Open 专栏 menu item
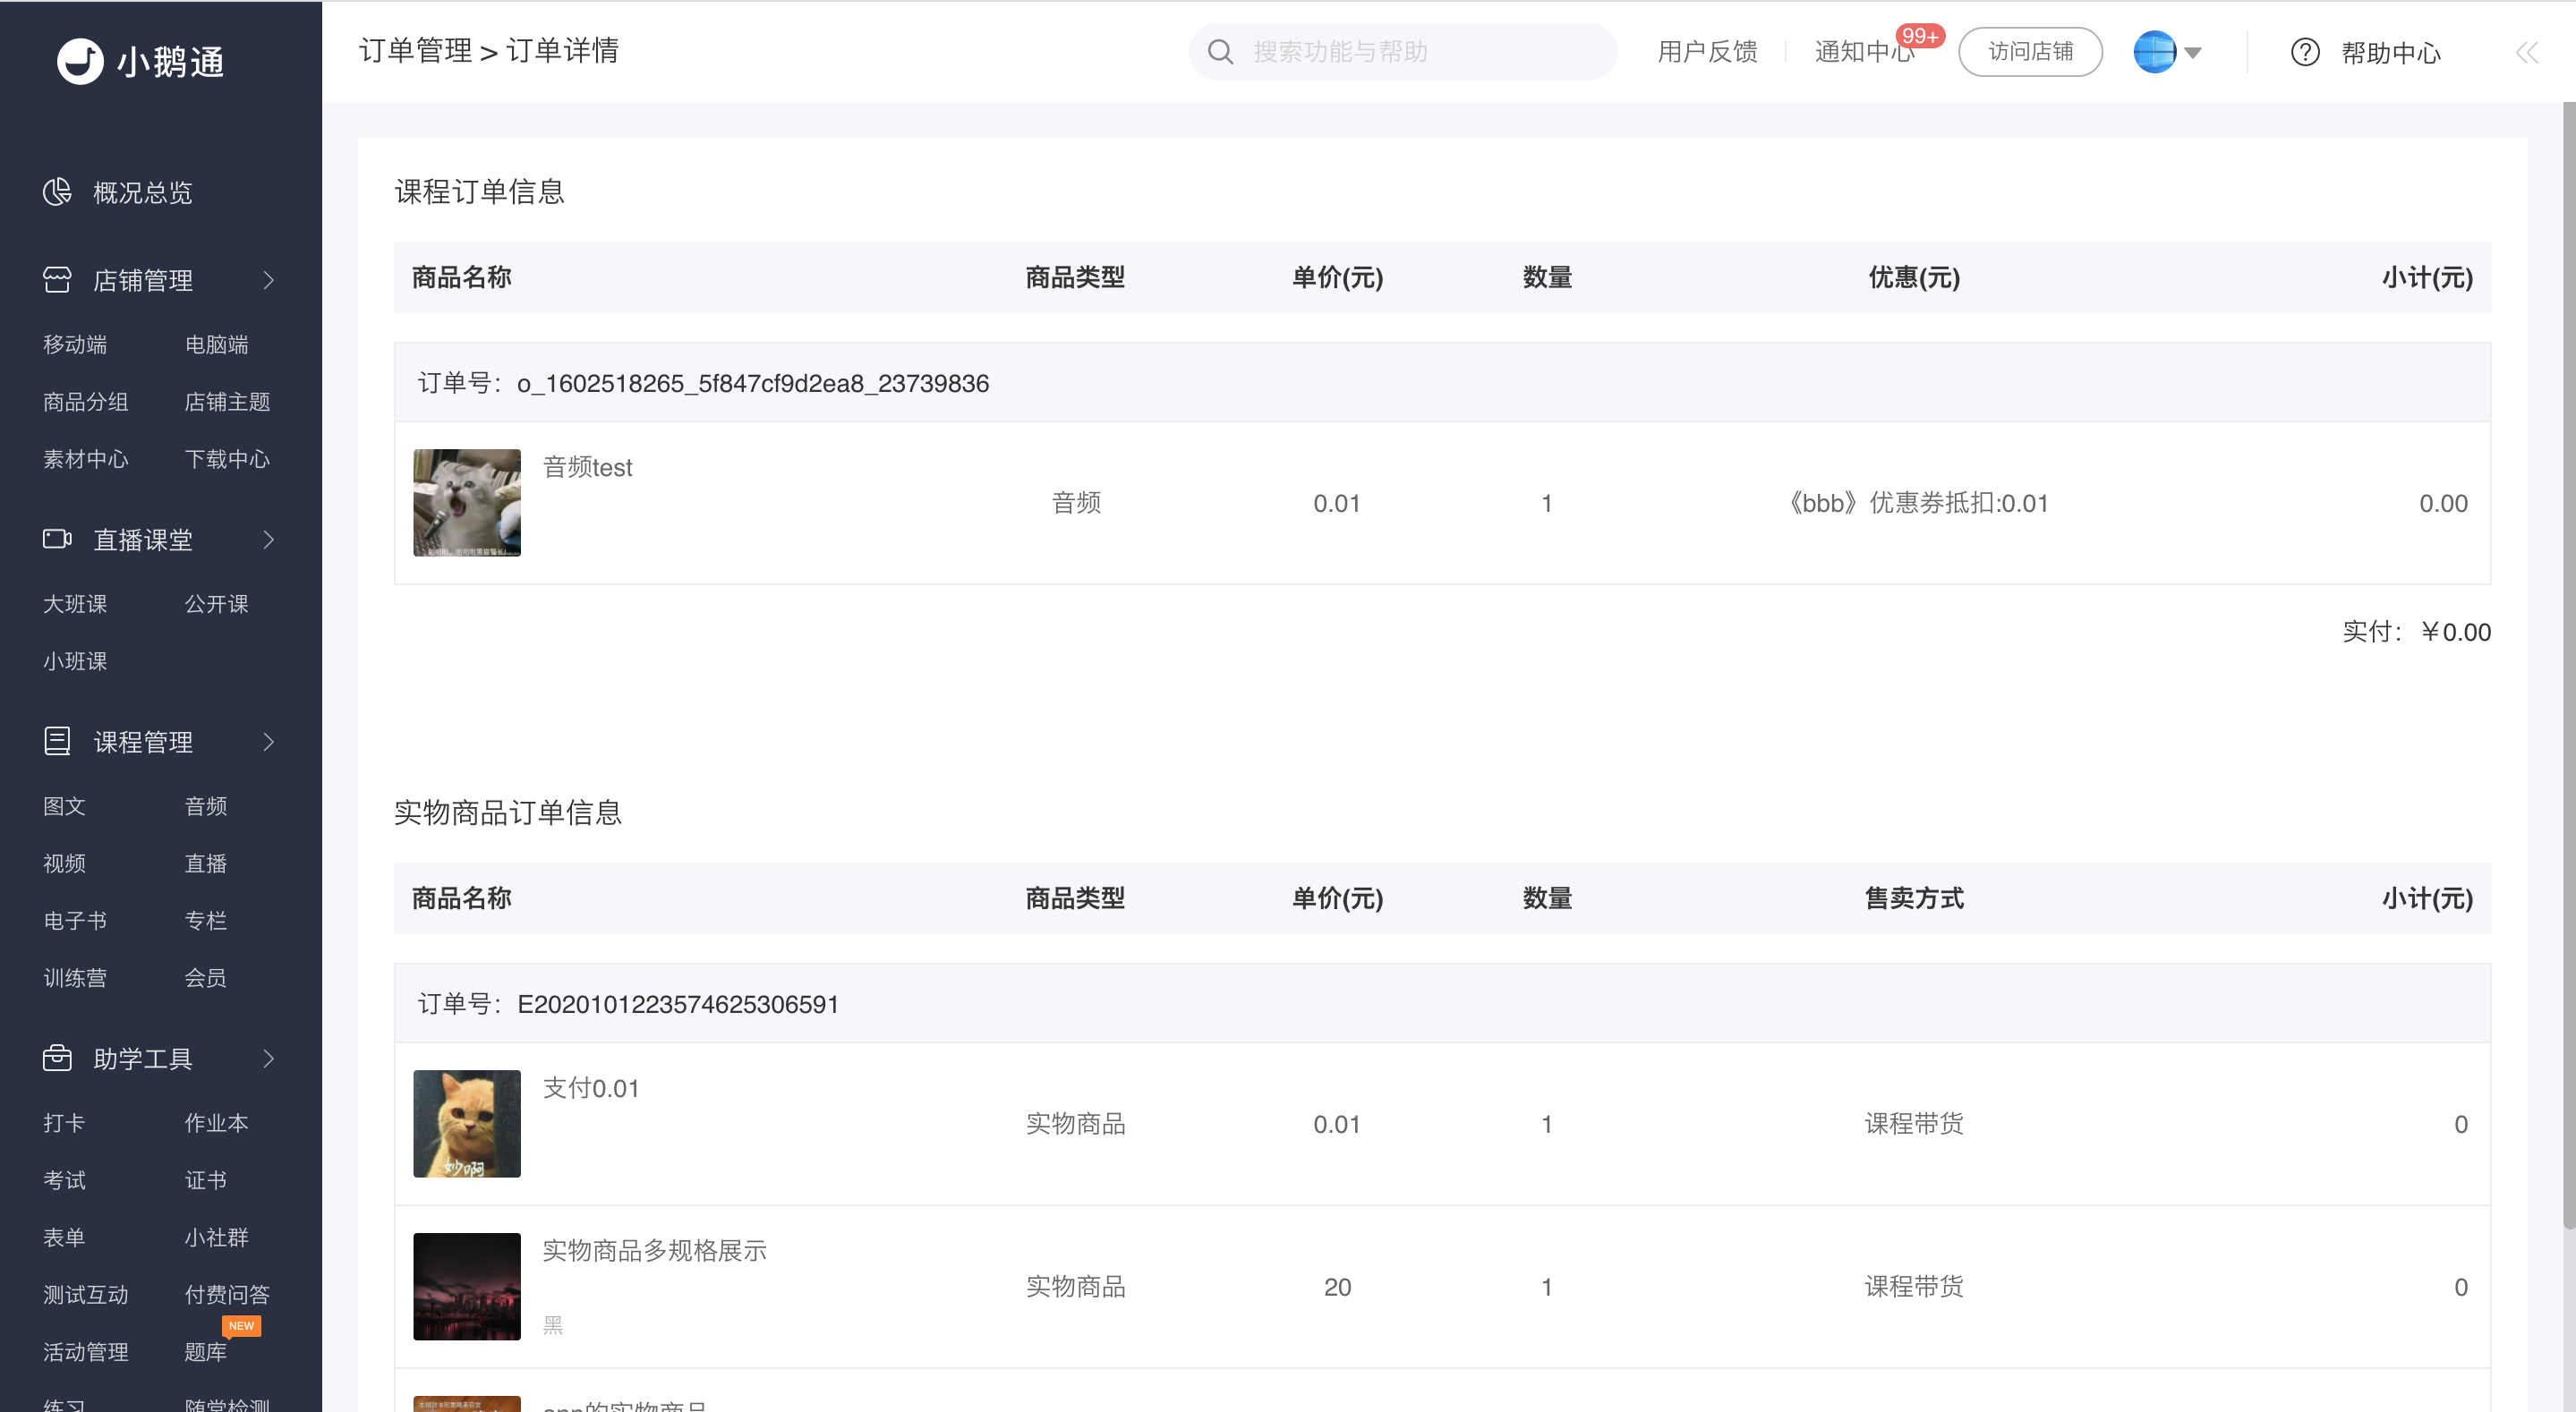Image resolution: width=2576 pixels, height=1412 pixels. click(x=206, y=919)
